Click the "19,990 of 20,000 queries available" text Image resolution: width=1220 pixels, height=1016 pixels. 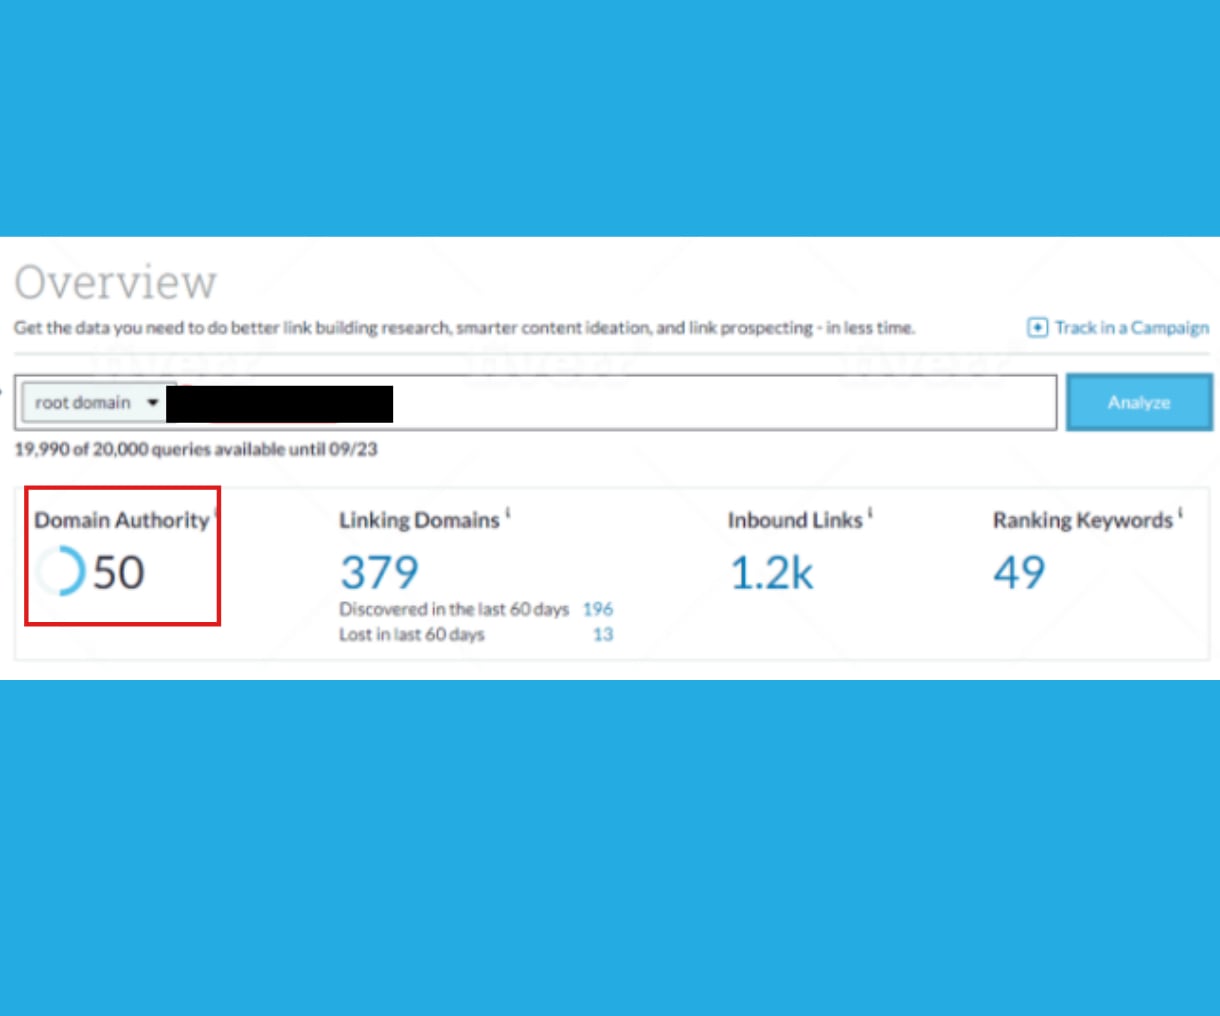(196, 449)
